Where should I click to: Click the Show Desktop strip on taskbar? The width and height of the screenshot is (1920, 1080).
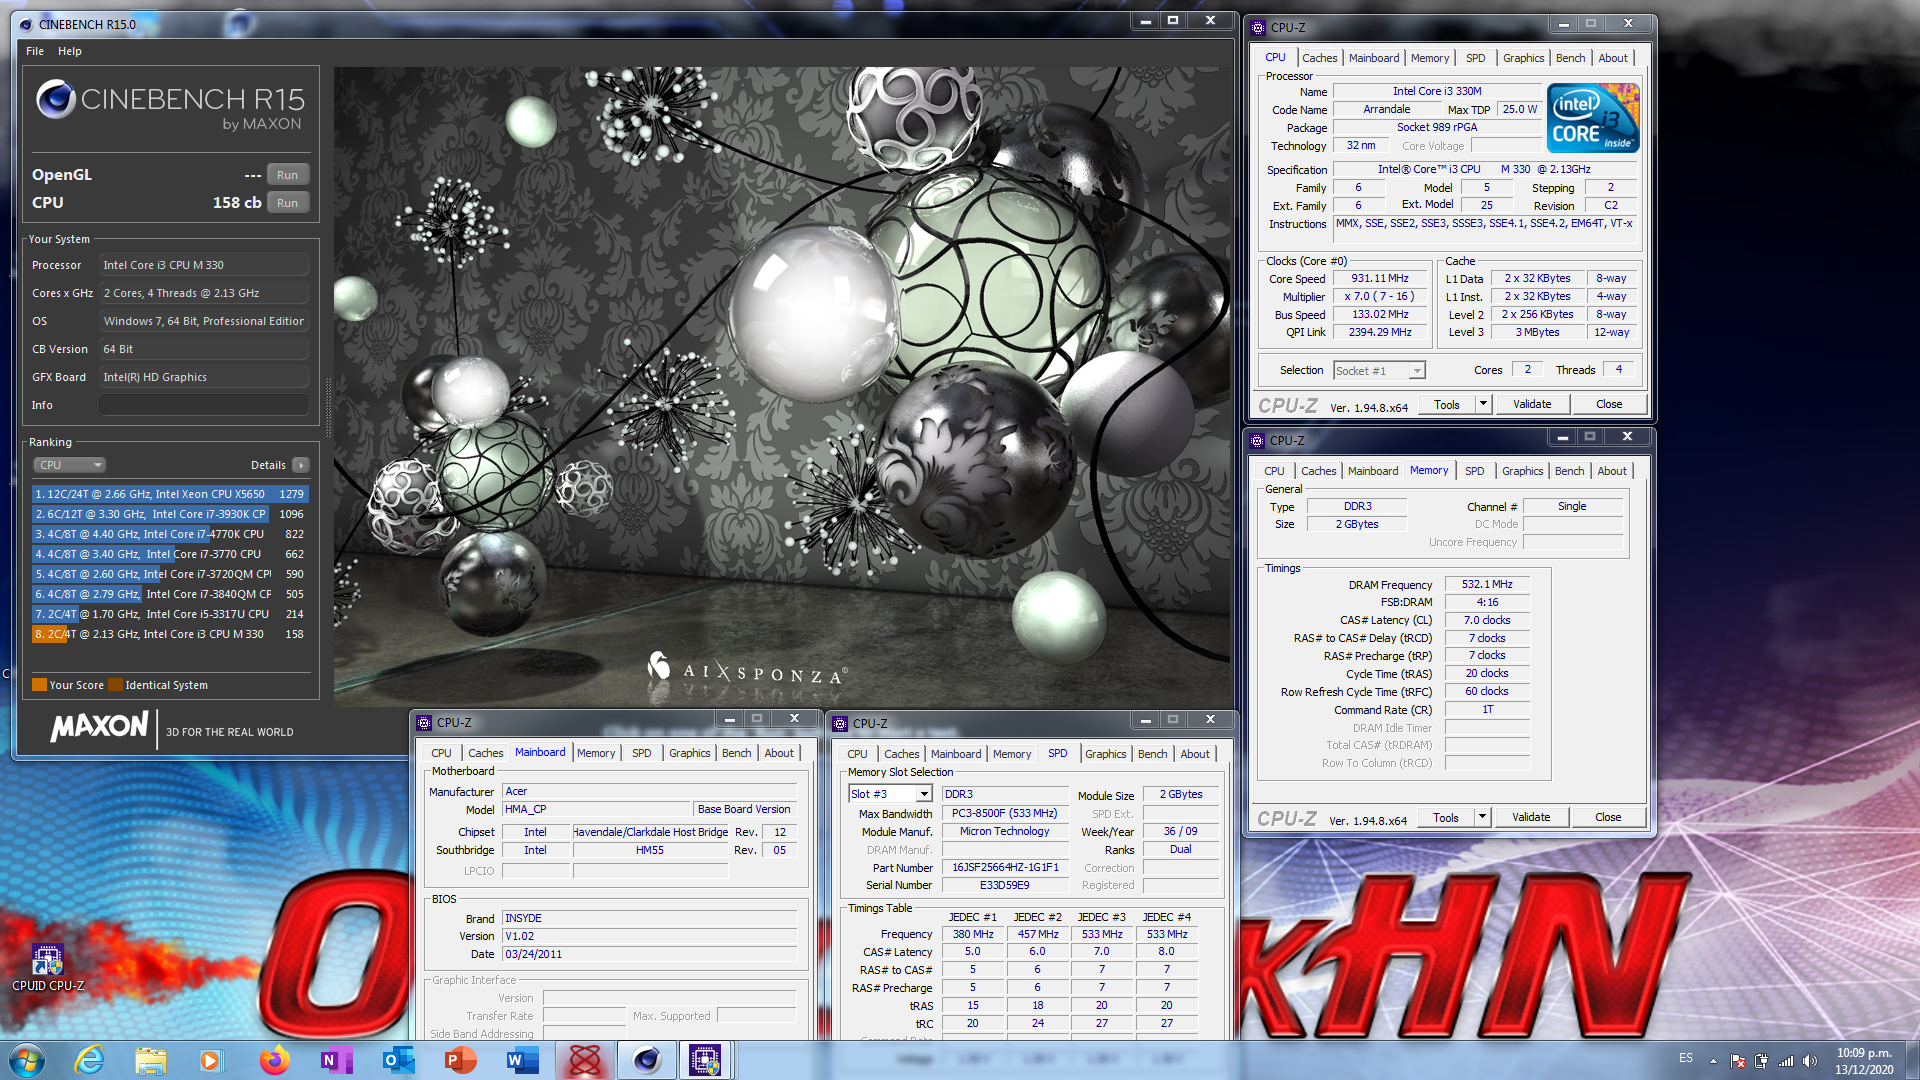[x=1912, y=1061]
